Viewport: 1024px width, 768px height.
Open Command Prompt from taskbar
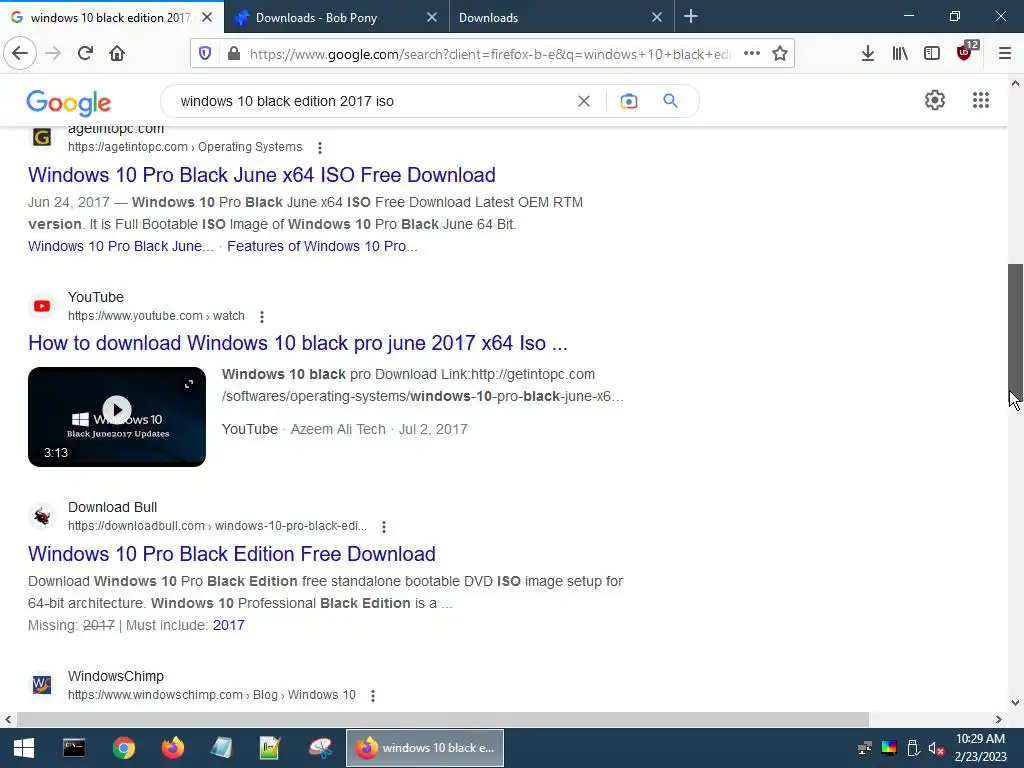pyautogui.click(x=74, y=748)
